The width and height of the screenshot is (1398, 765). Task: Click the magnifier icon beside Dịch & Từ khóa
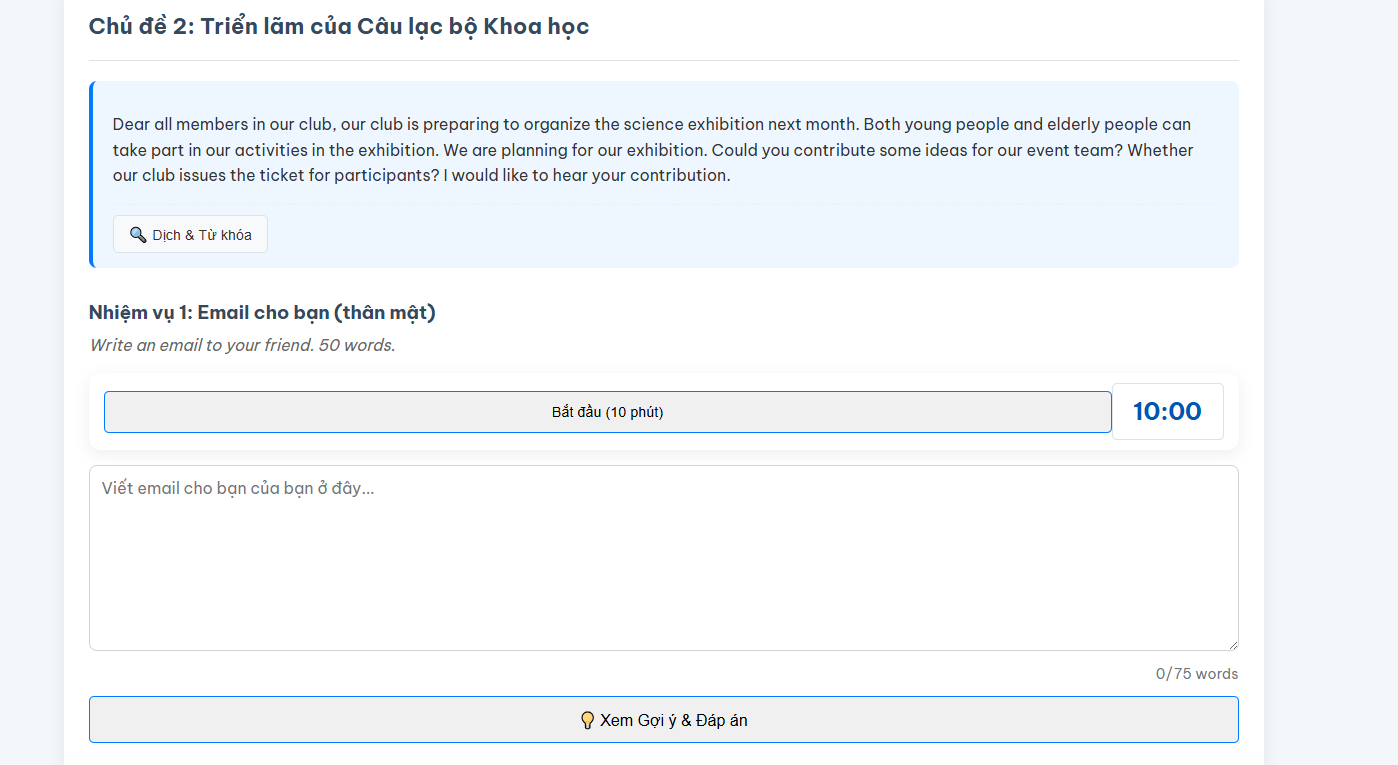[138, 235]
